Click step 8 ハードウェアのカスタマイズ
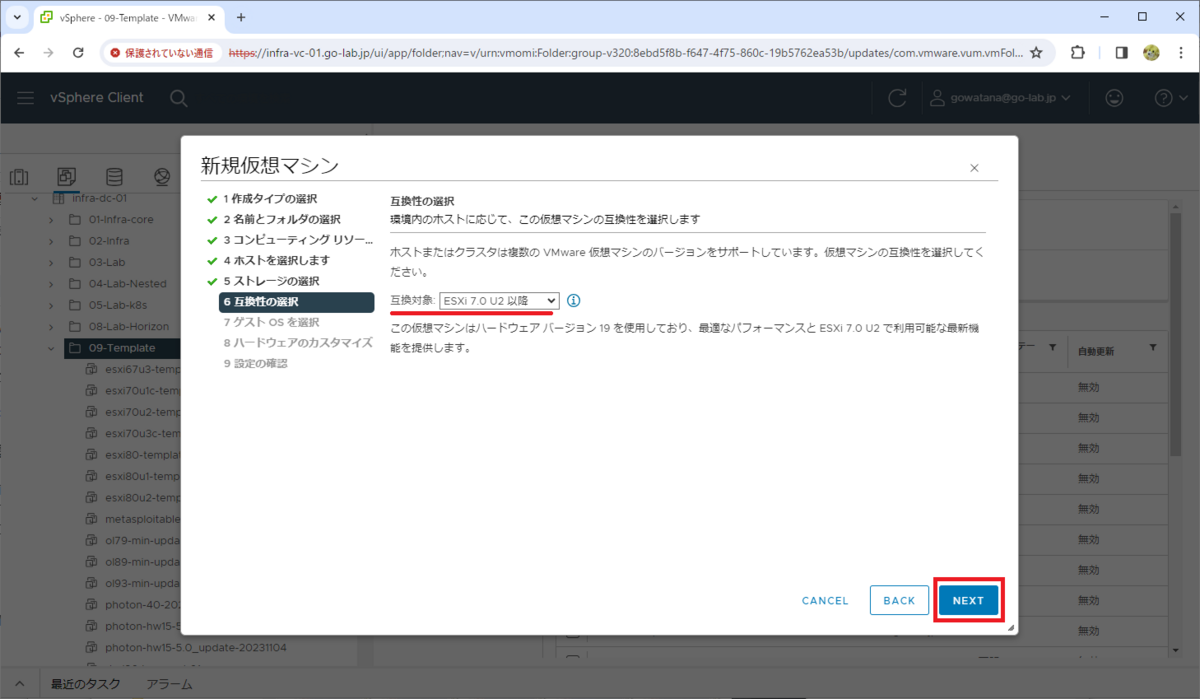 297,342
